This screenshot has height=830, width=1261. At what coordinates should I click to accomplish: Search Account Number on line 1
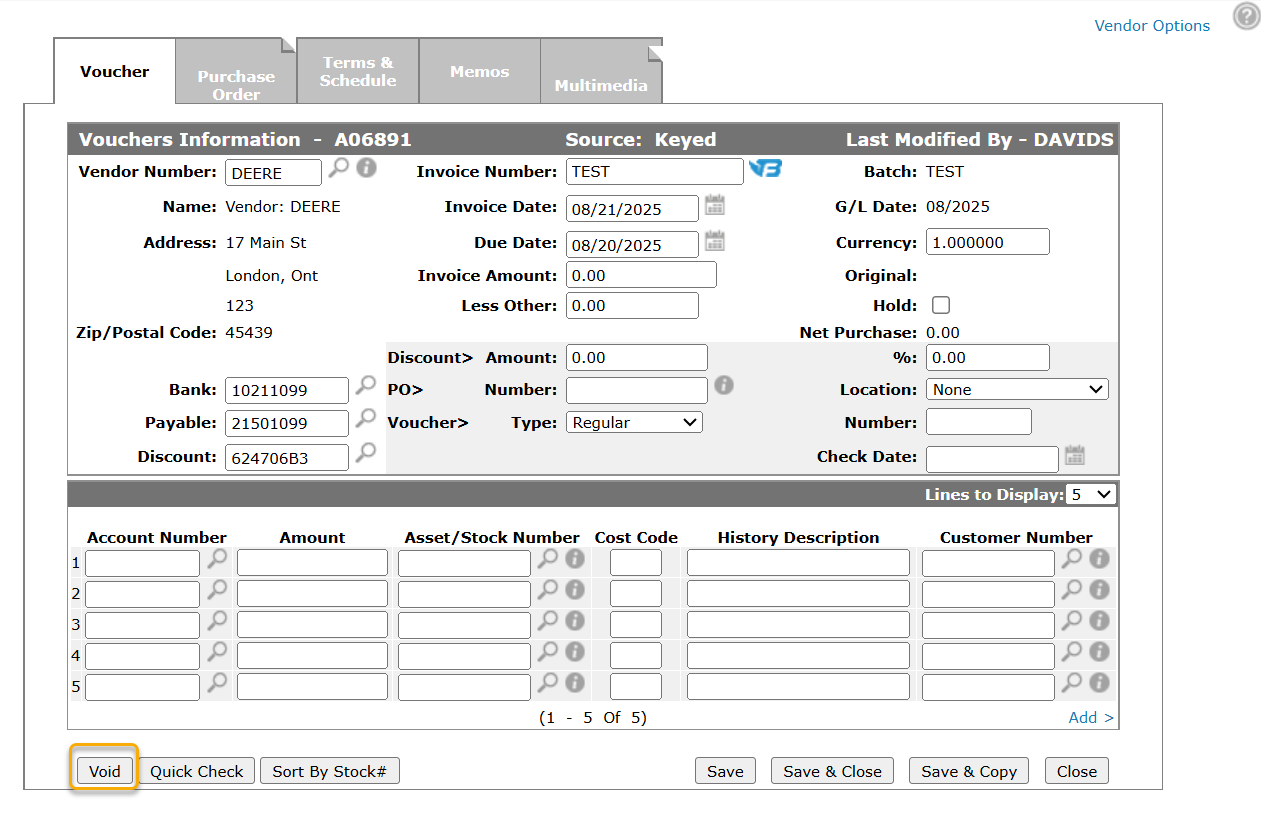216,559
